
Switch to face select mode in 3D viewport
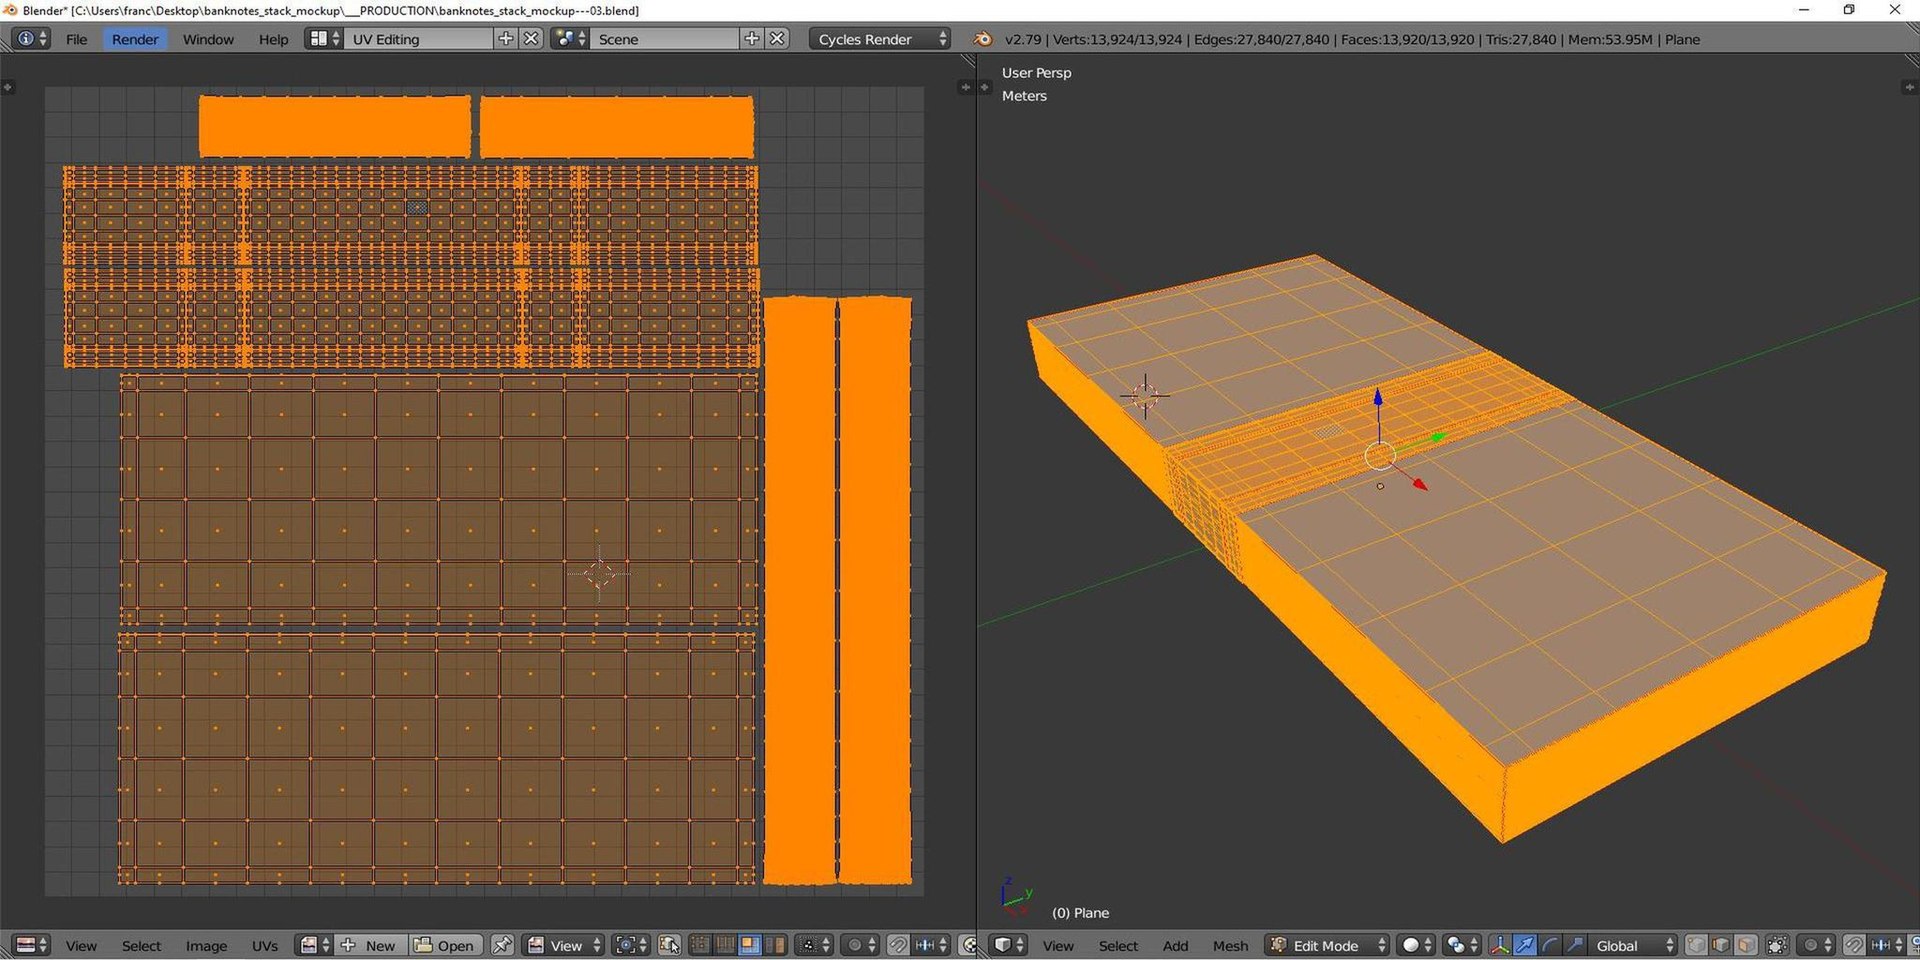coord(1746,945)
